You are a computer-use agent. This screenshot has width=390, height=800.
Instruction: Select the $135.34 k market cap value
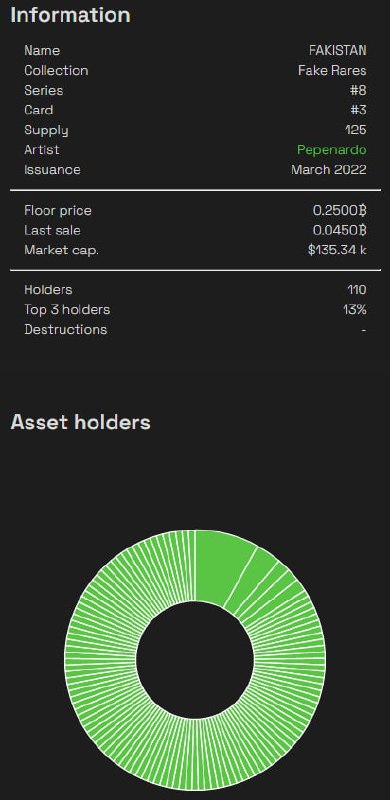(x=337, y=250)
